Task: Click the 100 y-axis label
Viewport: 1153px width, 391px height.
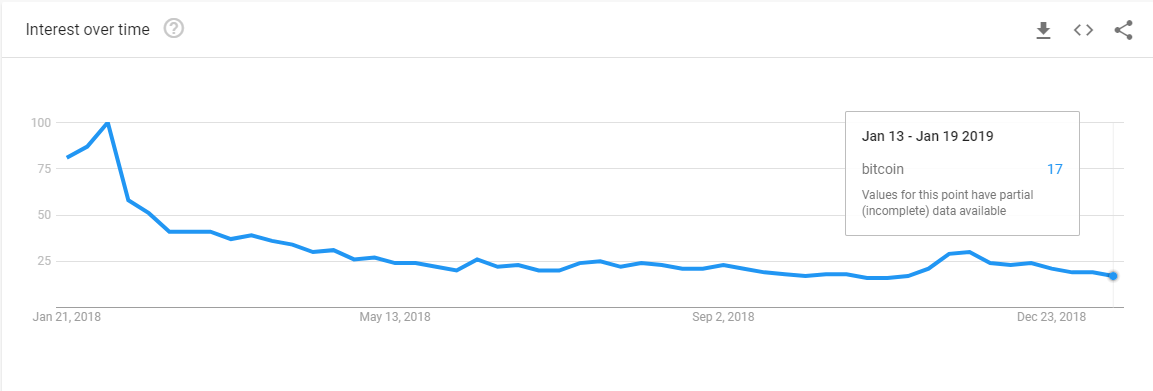Action: click(x=40, y=123)
